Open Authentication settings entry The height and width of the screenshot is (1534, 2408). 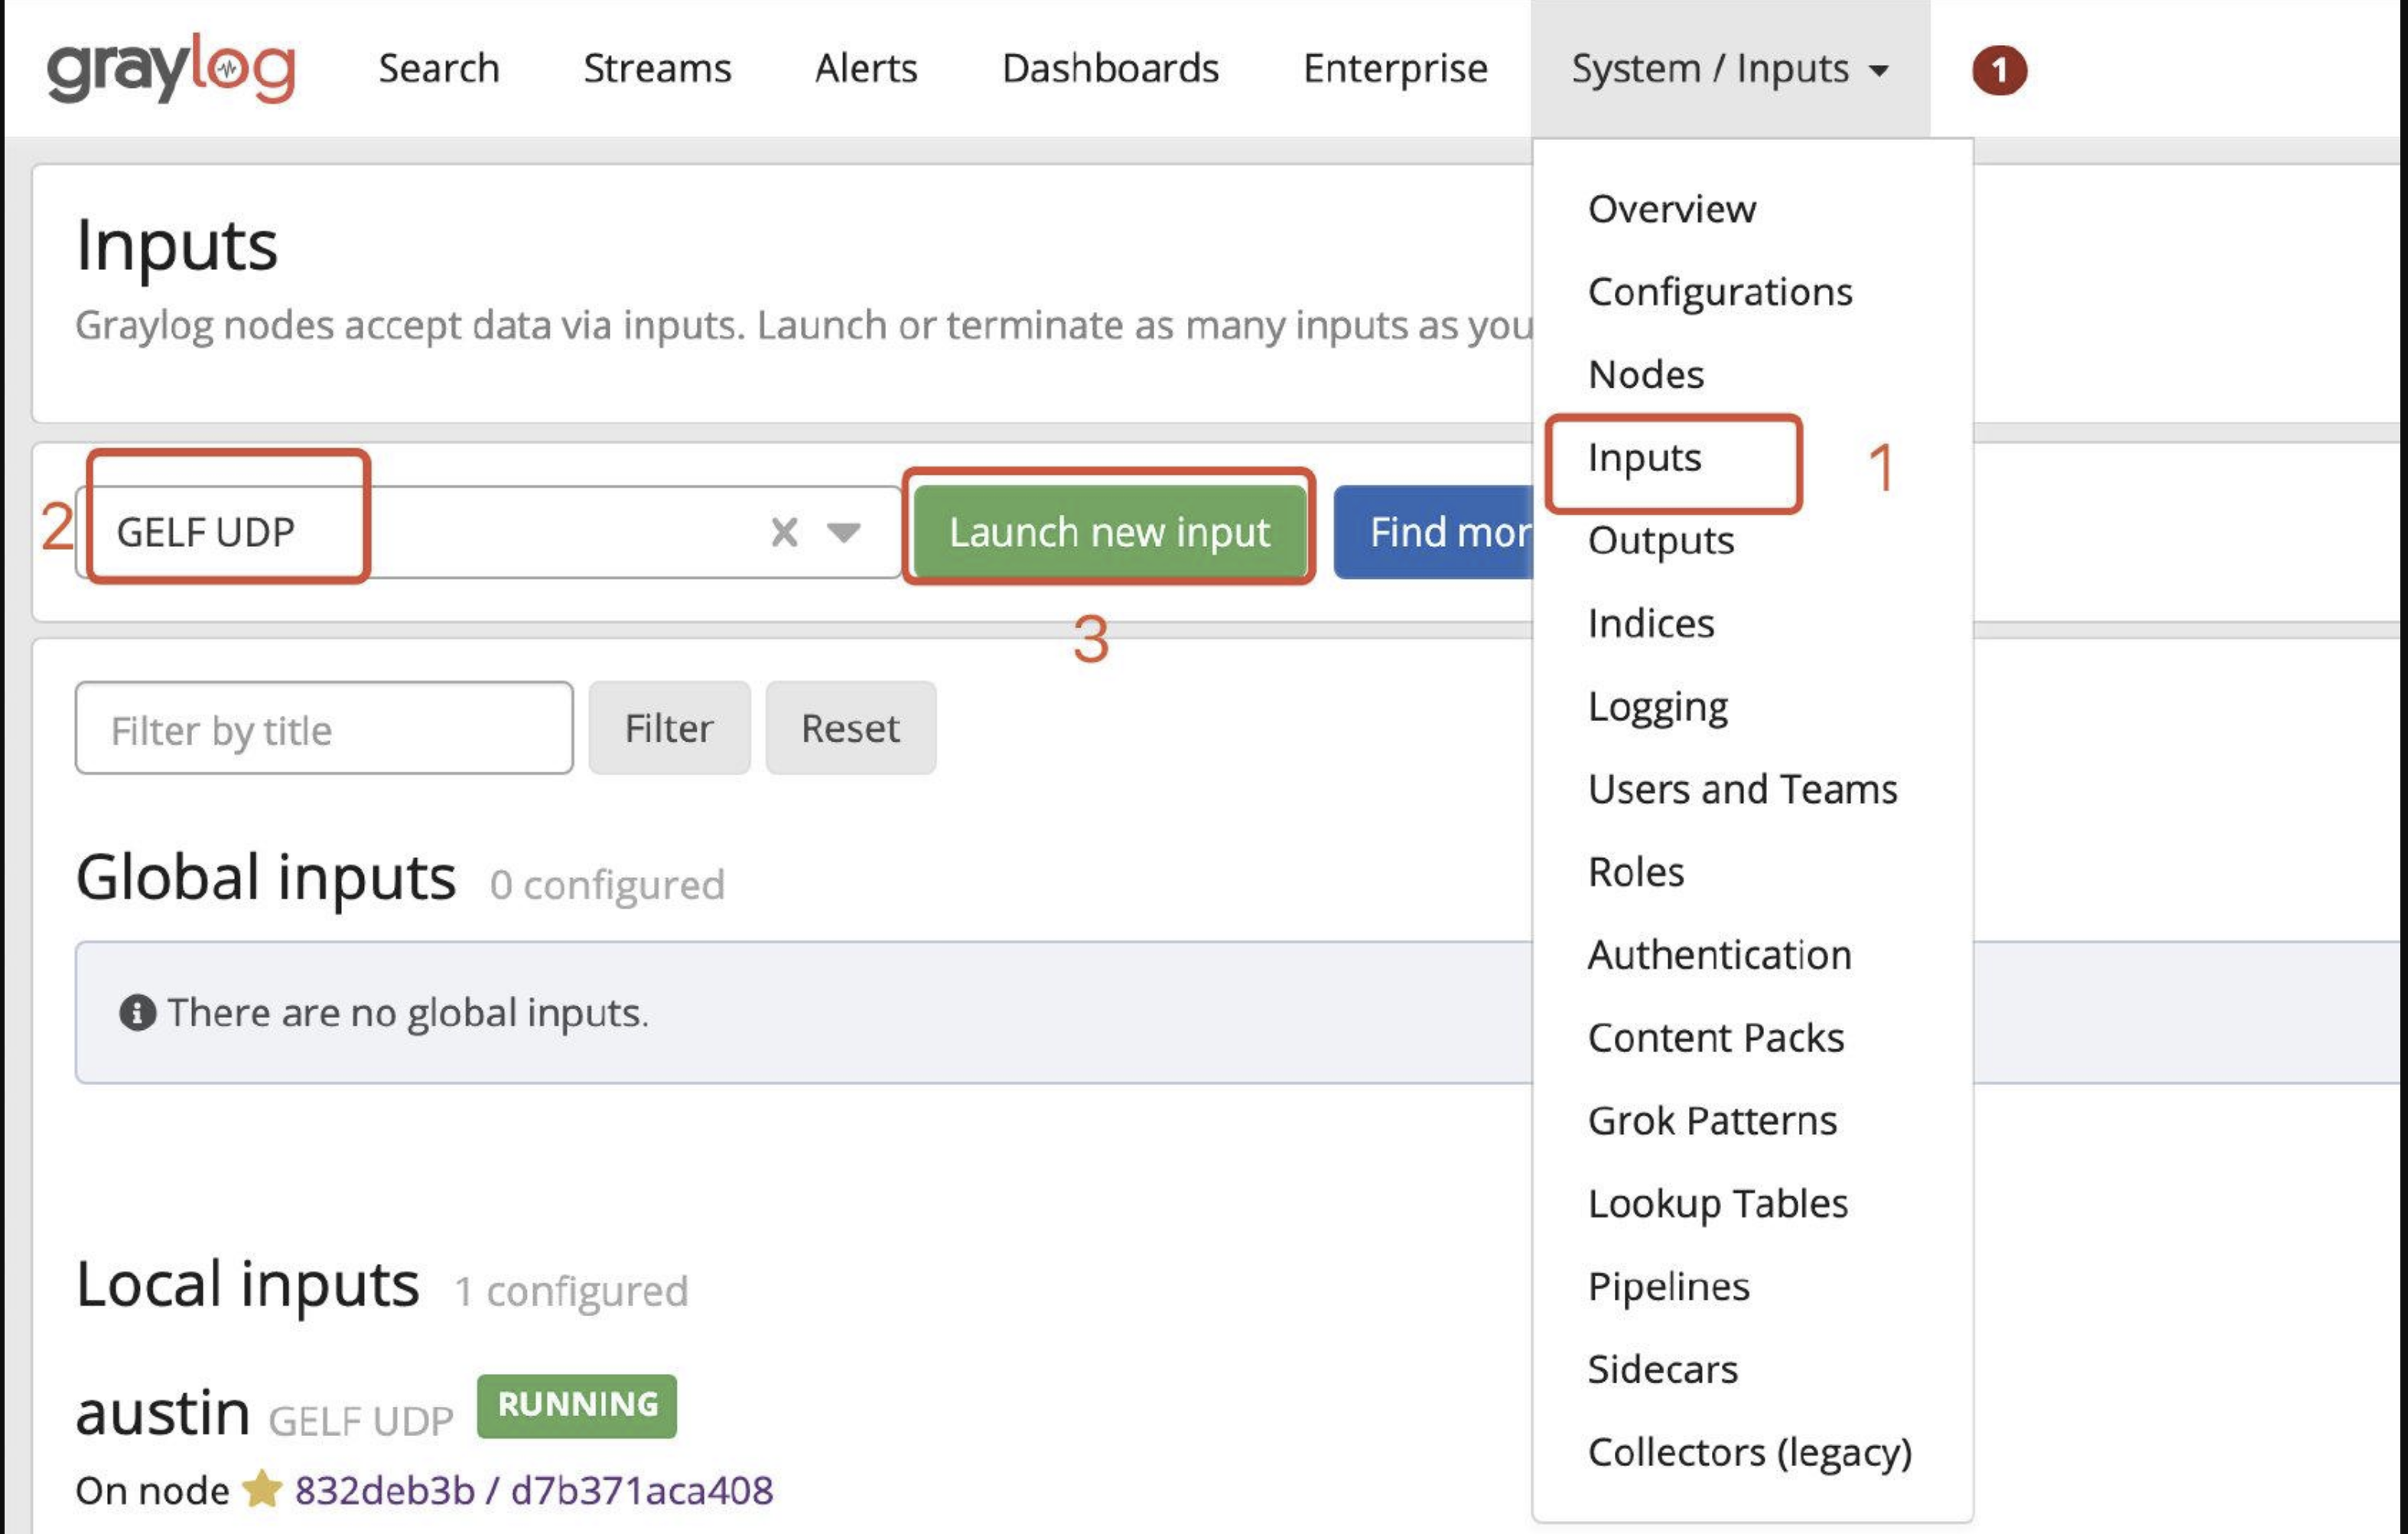1719,955
